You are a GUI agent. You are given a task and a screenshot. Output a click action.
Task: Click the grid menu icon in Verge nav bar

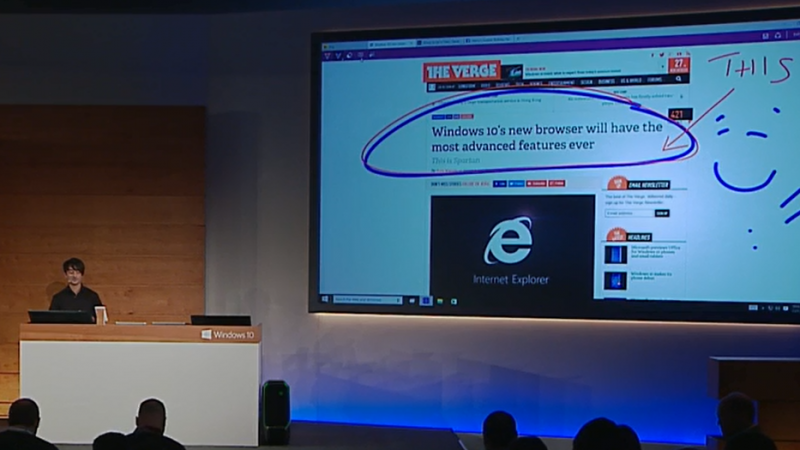coord(432,87)
